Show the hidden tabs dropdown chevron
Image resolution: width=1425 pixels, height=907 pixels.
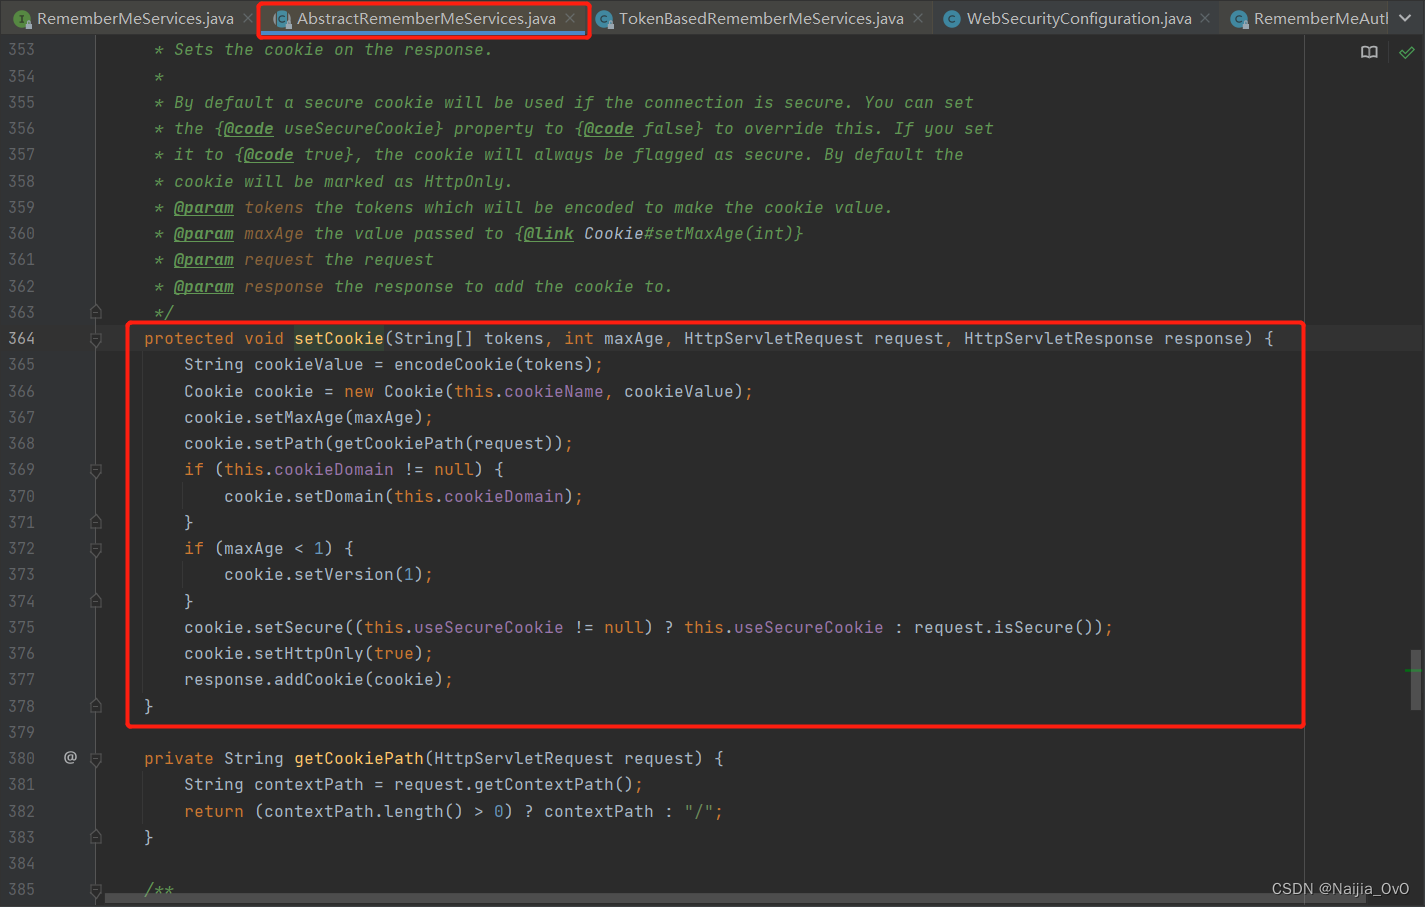1405,19
